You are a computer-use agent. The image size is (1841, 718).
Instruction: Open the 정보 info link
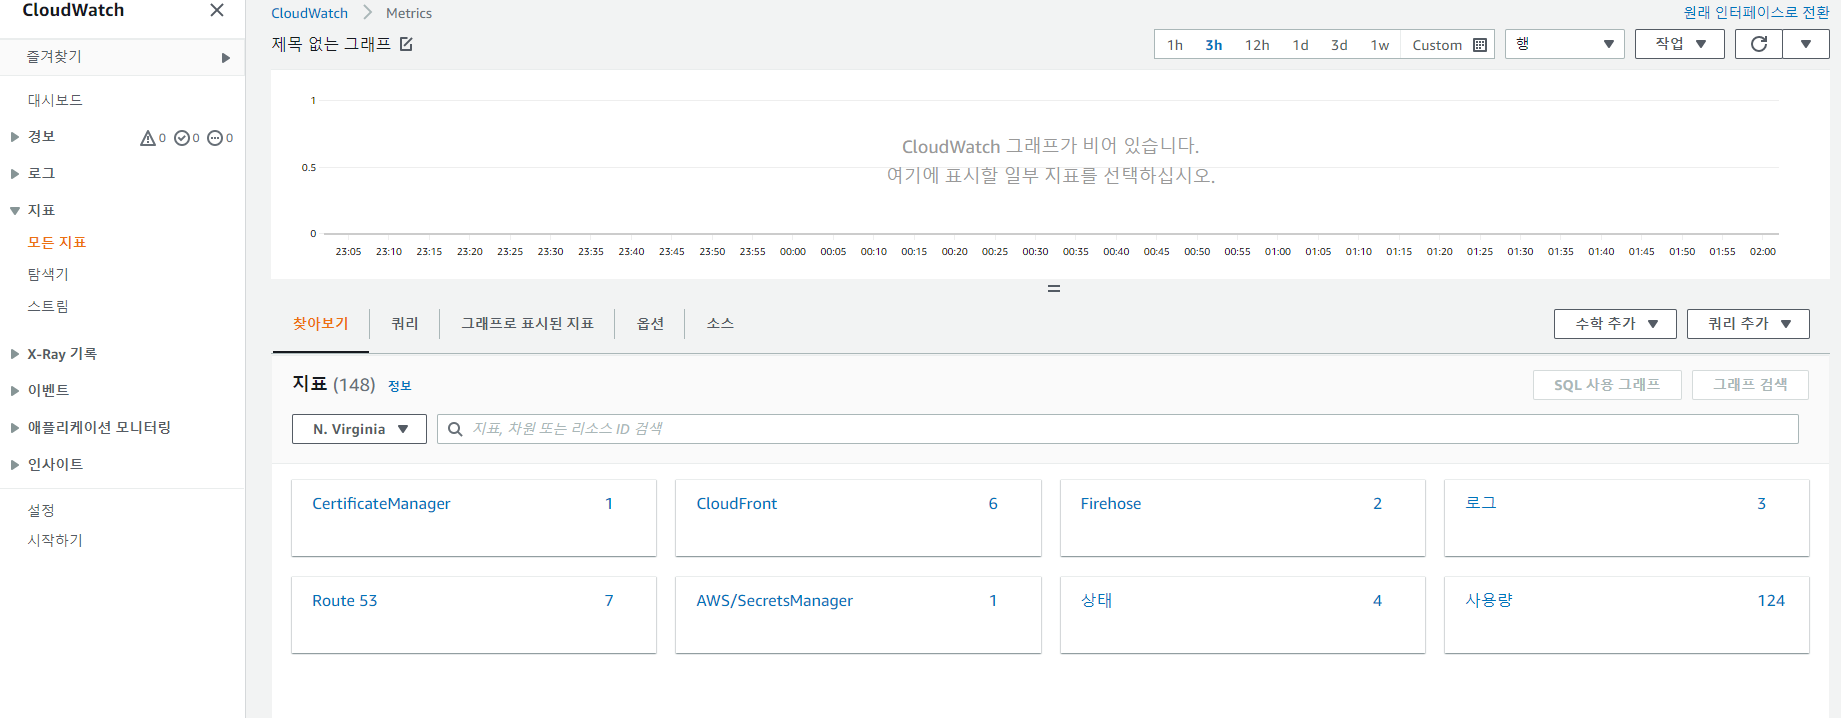399,386
